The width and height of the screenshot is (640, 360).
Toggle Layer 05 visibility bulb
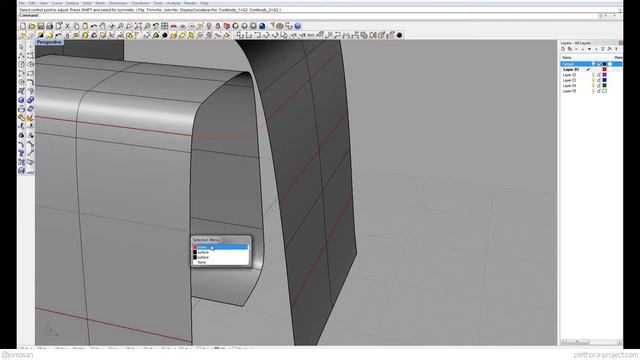[593, 91]
